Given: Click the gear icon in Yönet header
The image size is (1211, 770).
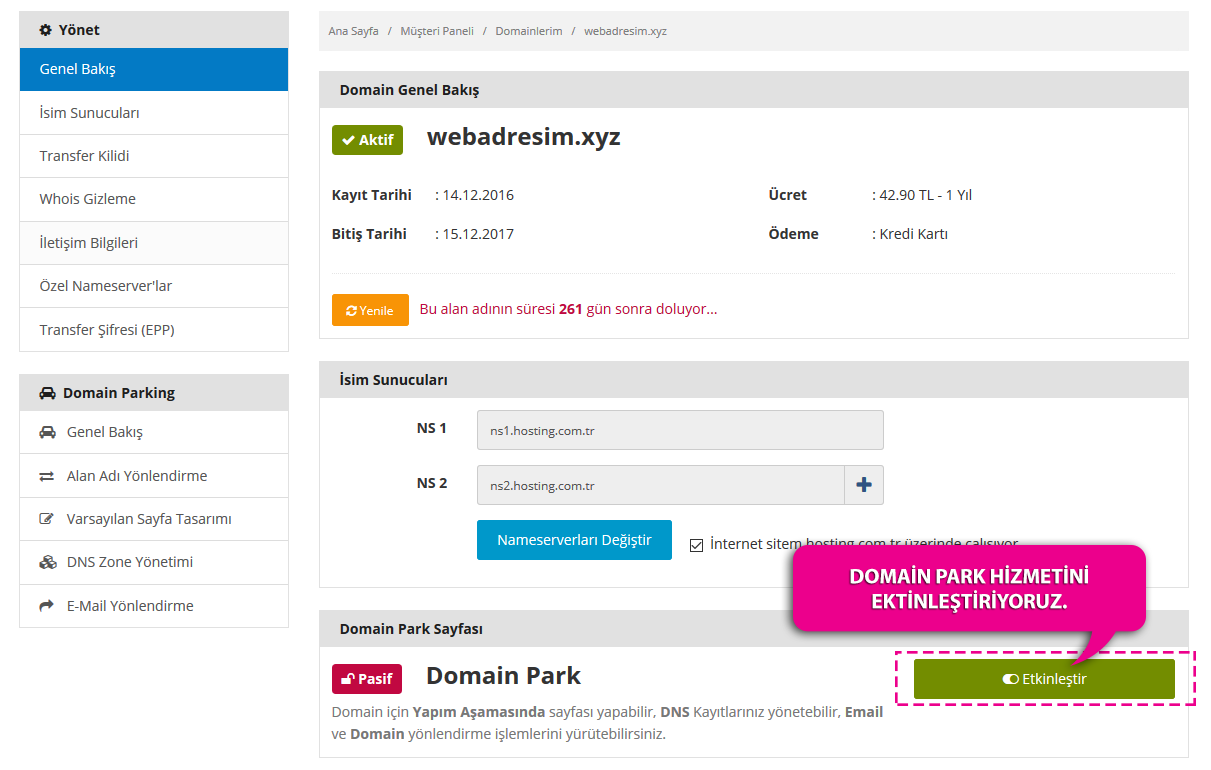Looking at the screenshot, I should (x=45, y=30).
